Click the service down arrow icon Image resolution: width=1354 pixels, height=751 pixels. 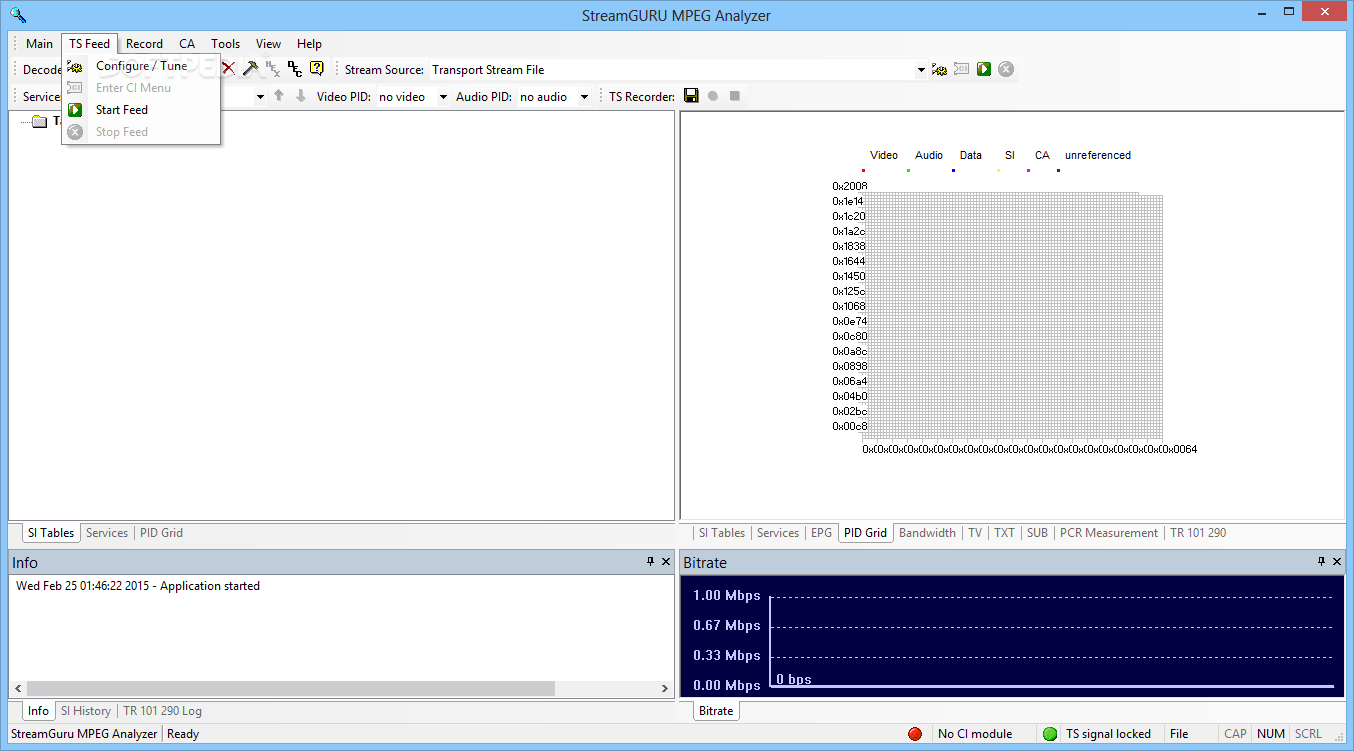point(301,96)
